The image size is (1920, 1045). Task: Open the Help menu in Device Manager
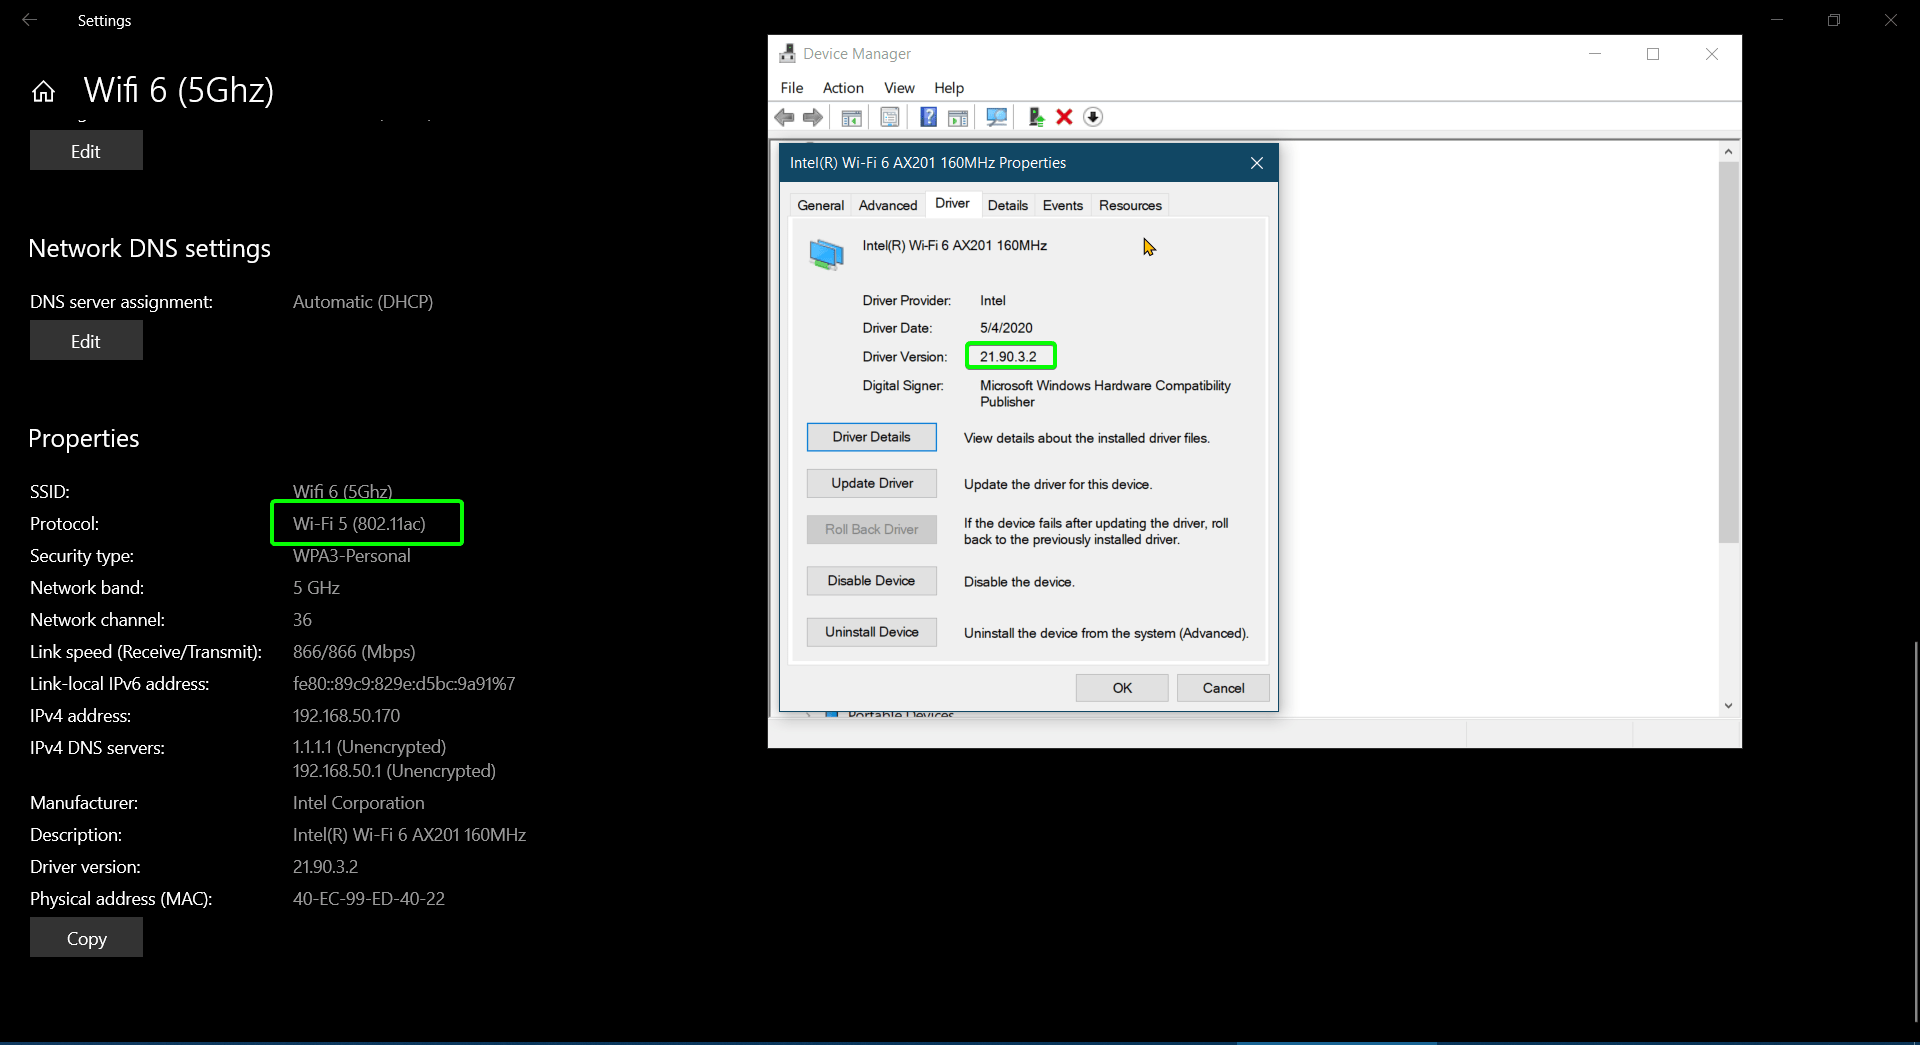coord(949,88)
